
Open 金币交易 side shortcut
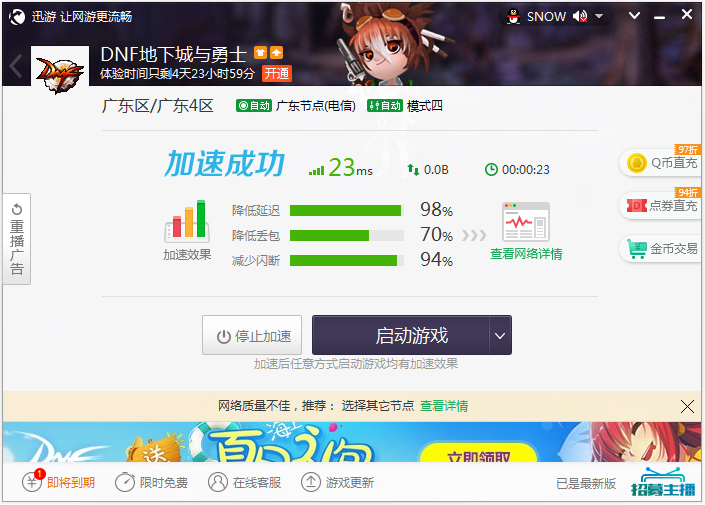point(661,249)
